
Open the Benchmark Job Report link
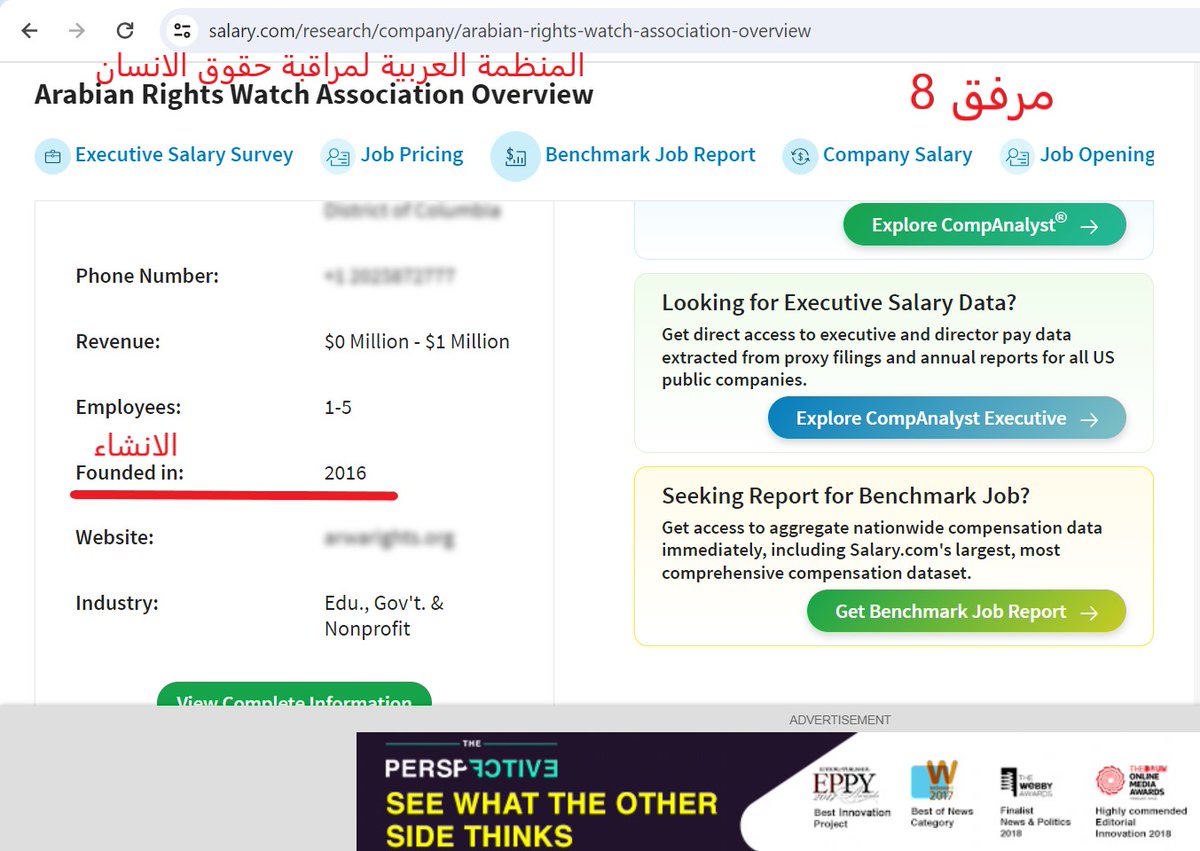(650, 155)
